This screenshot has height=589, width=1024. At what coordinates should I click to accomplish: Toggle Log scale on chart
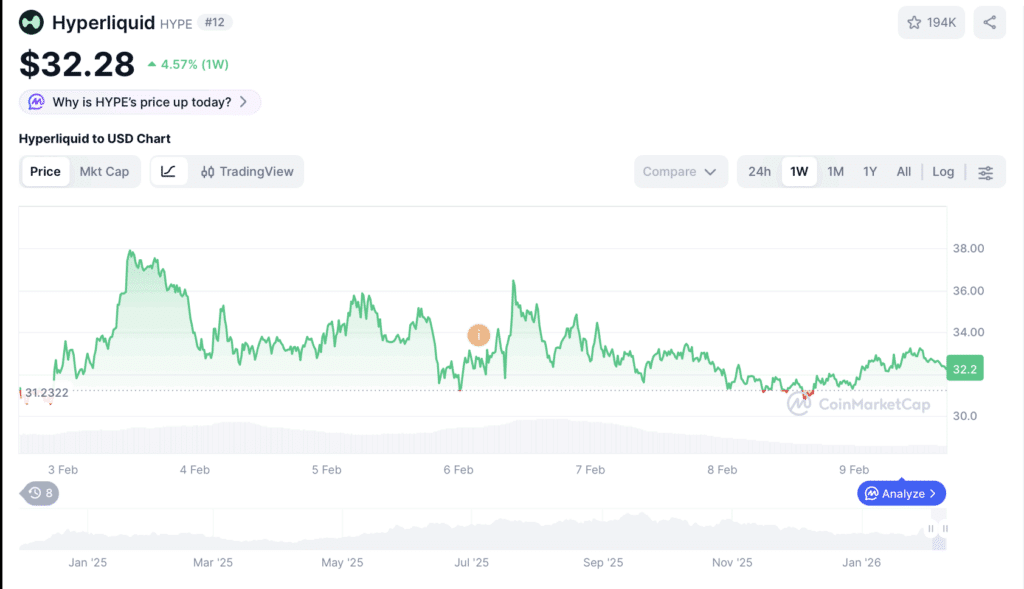tap(942, 172)
